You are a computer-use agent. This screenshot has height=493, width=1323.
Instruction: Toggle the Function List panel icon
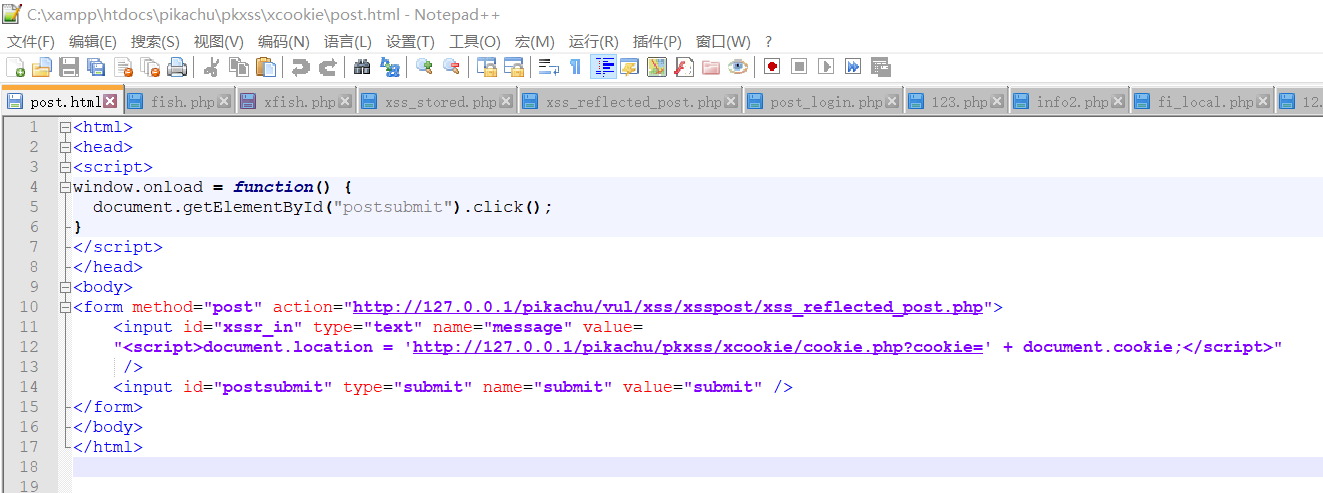pos(683,67)
